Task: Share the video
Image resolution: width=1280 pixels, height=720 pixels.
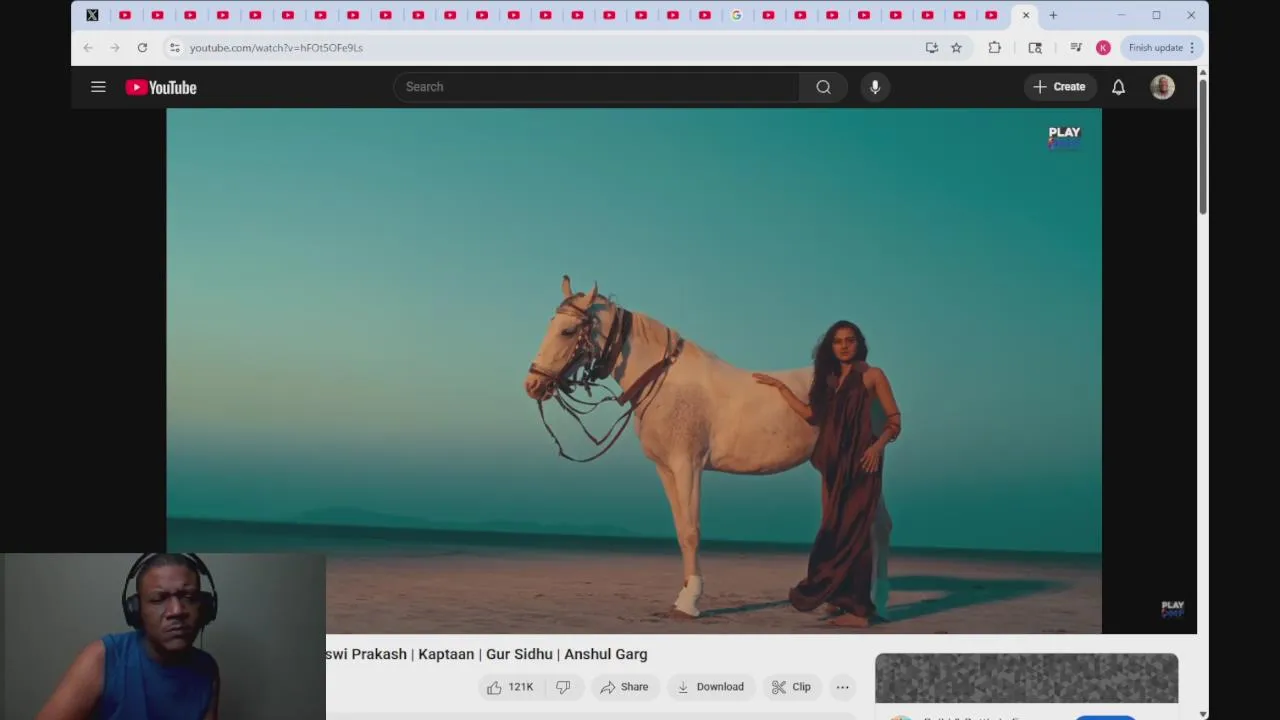Action: (x=624, y=687)
